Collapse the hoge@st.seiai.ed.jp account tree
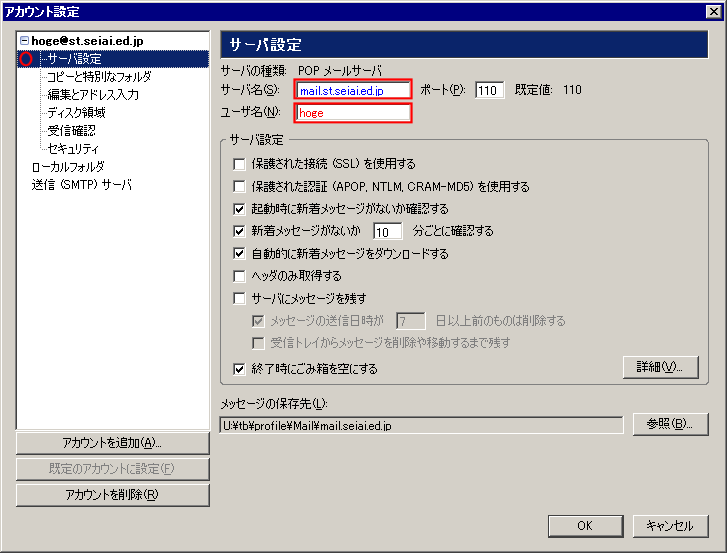Image resolution: width=727 pixels, height=553 pixels. 24,41
